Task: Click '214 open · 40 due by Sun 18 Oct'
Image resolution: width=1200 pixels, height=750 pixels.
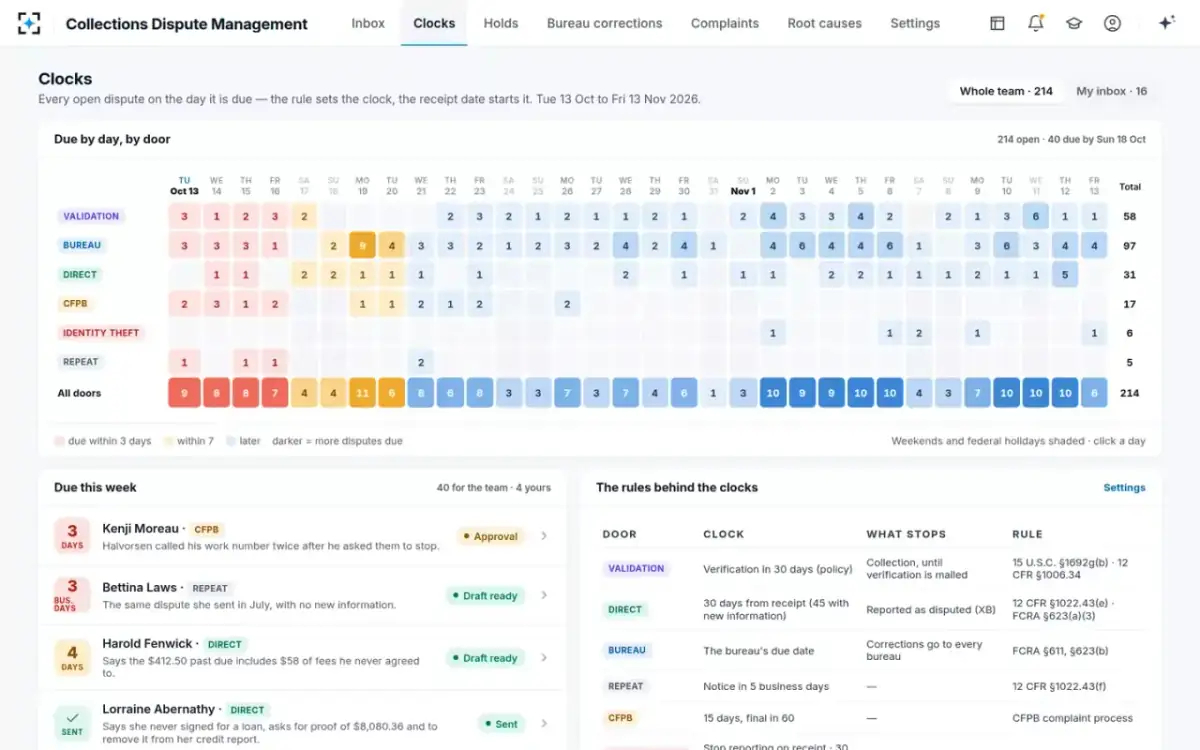Action: [1071, 140]
